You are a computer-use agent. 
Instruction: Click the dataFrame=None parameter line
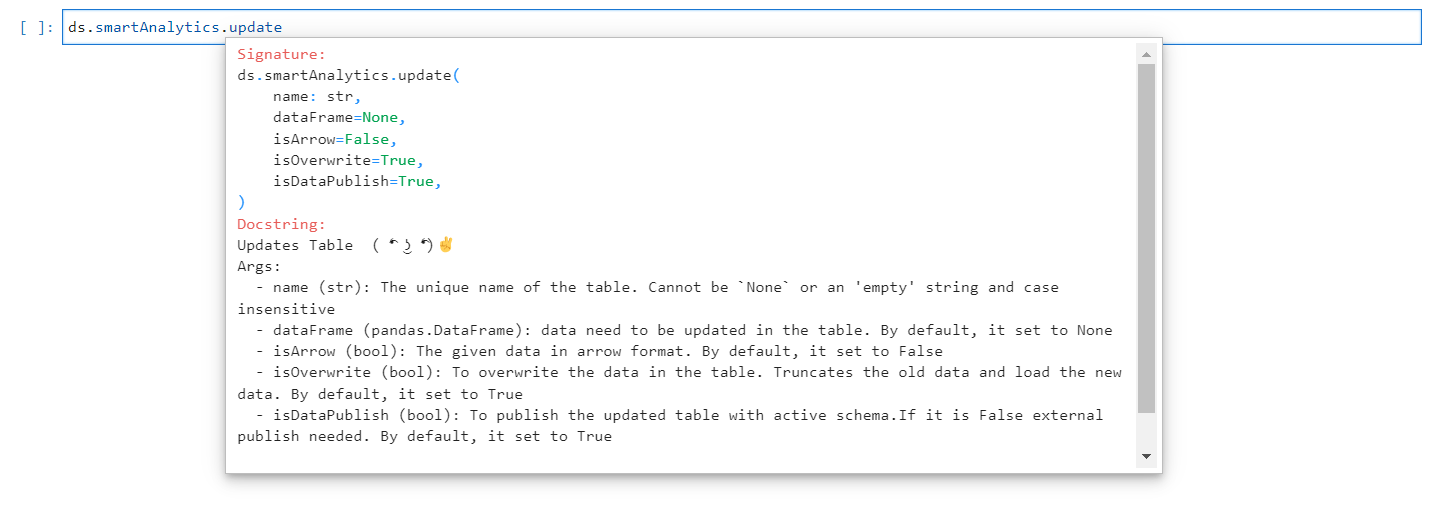[x=340, y=117]
